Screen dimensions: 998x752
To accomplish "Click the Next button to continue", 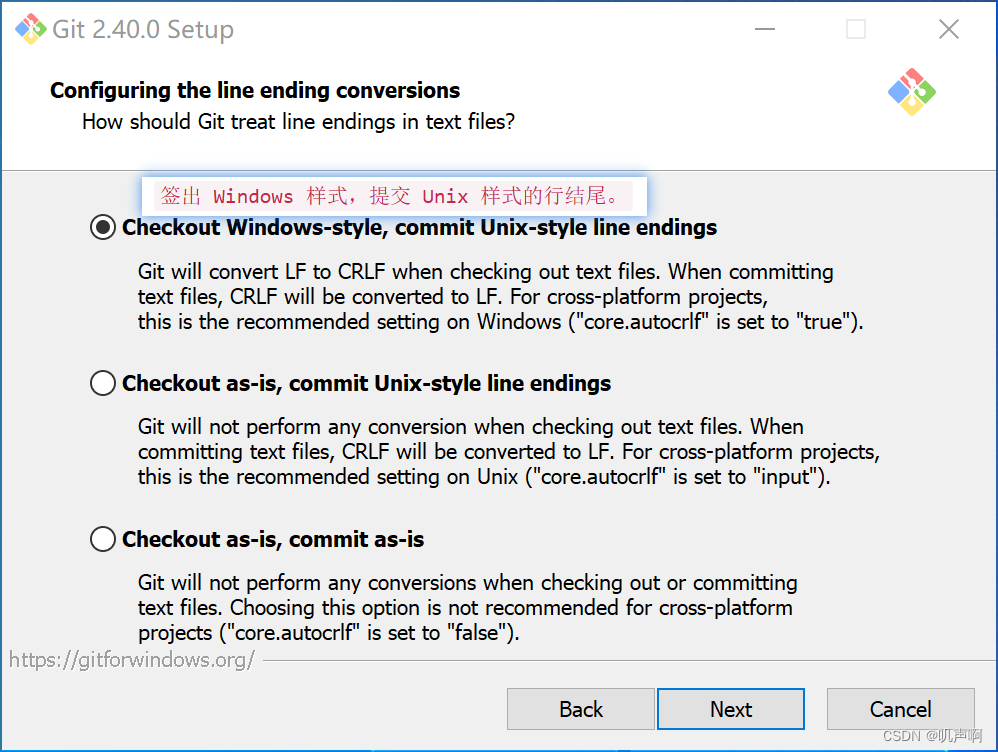I will (730, 709).
